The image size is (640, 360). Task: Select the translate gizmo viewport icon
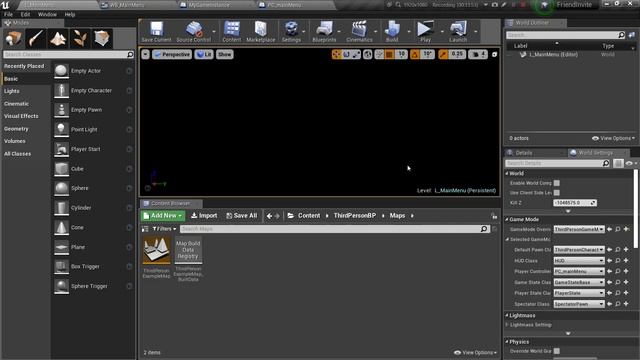(x=336, y=54)
